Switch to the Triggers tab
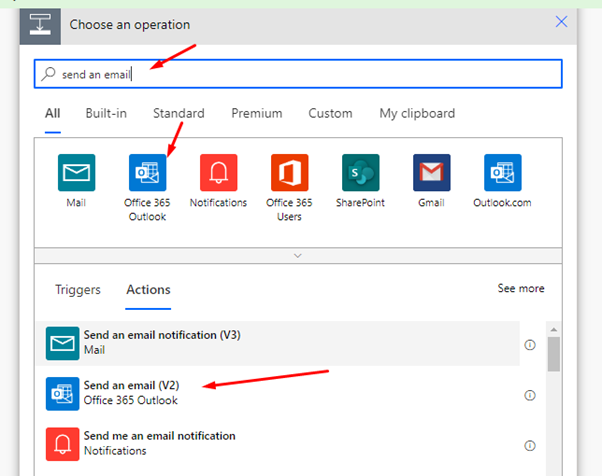 tap(78, 289)
